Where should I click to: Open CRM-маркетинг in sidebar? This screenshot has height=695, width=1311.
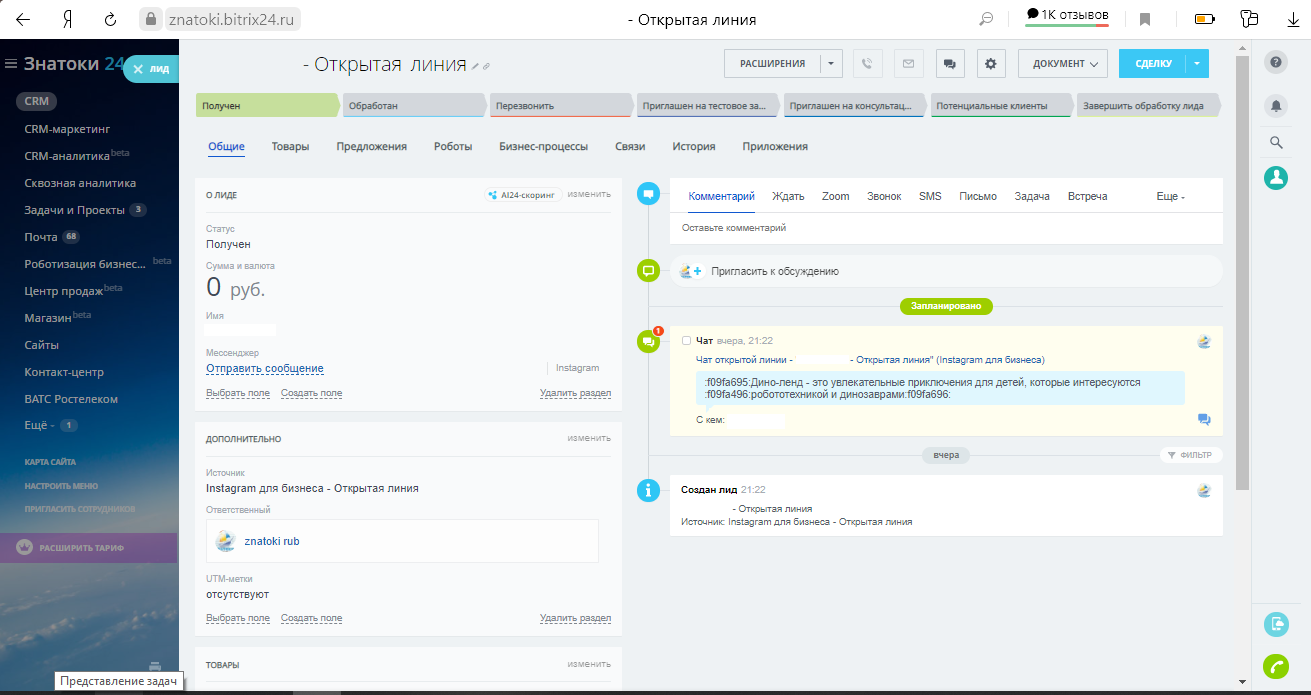click(x=67, y=129)
